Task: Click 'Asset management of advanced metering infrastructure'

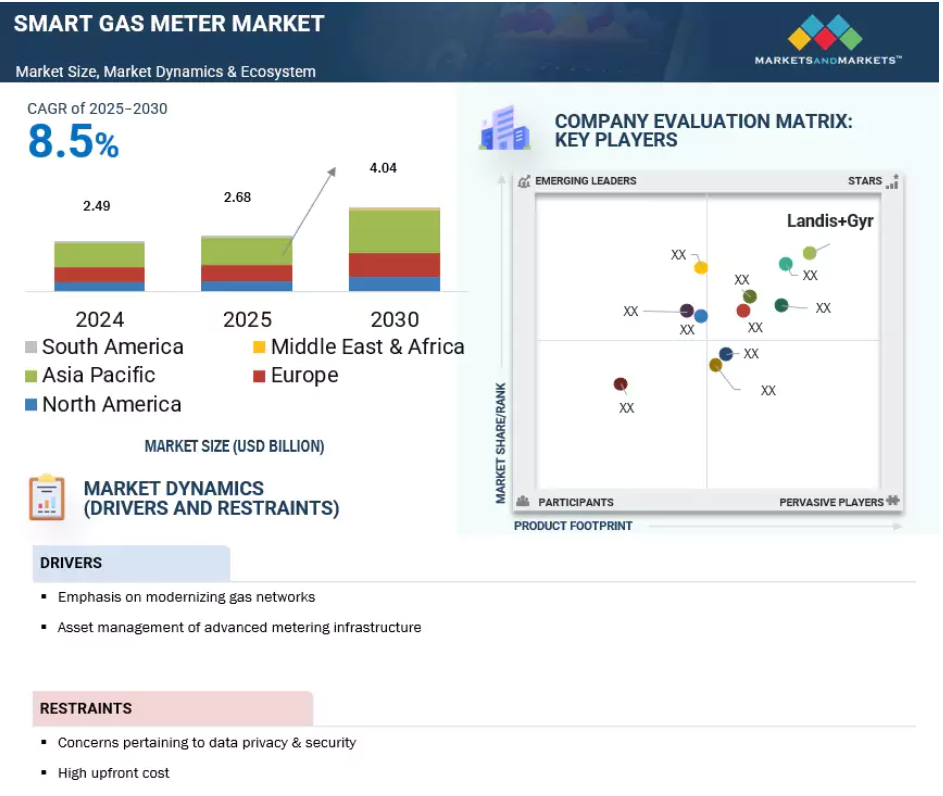Action: tap(239, 627)
